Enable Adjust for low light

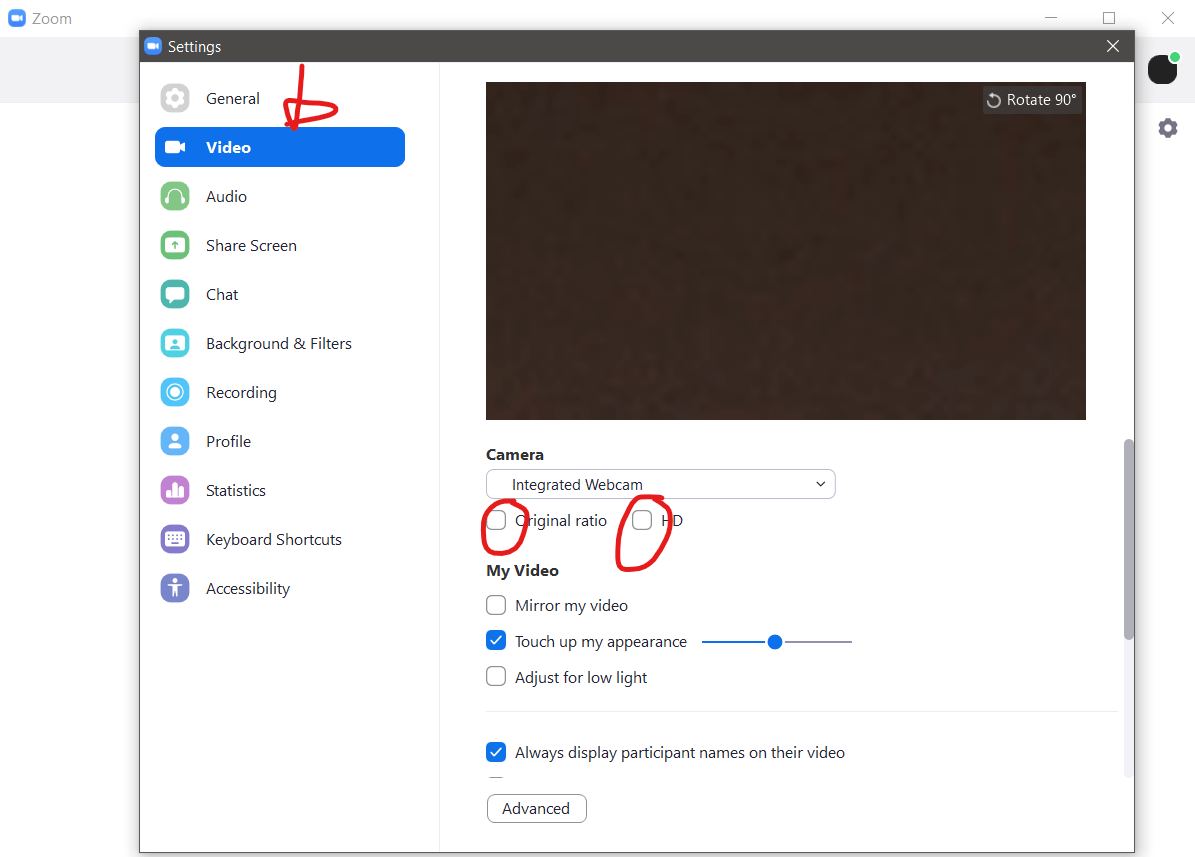coord(496,676)
